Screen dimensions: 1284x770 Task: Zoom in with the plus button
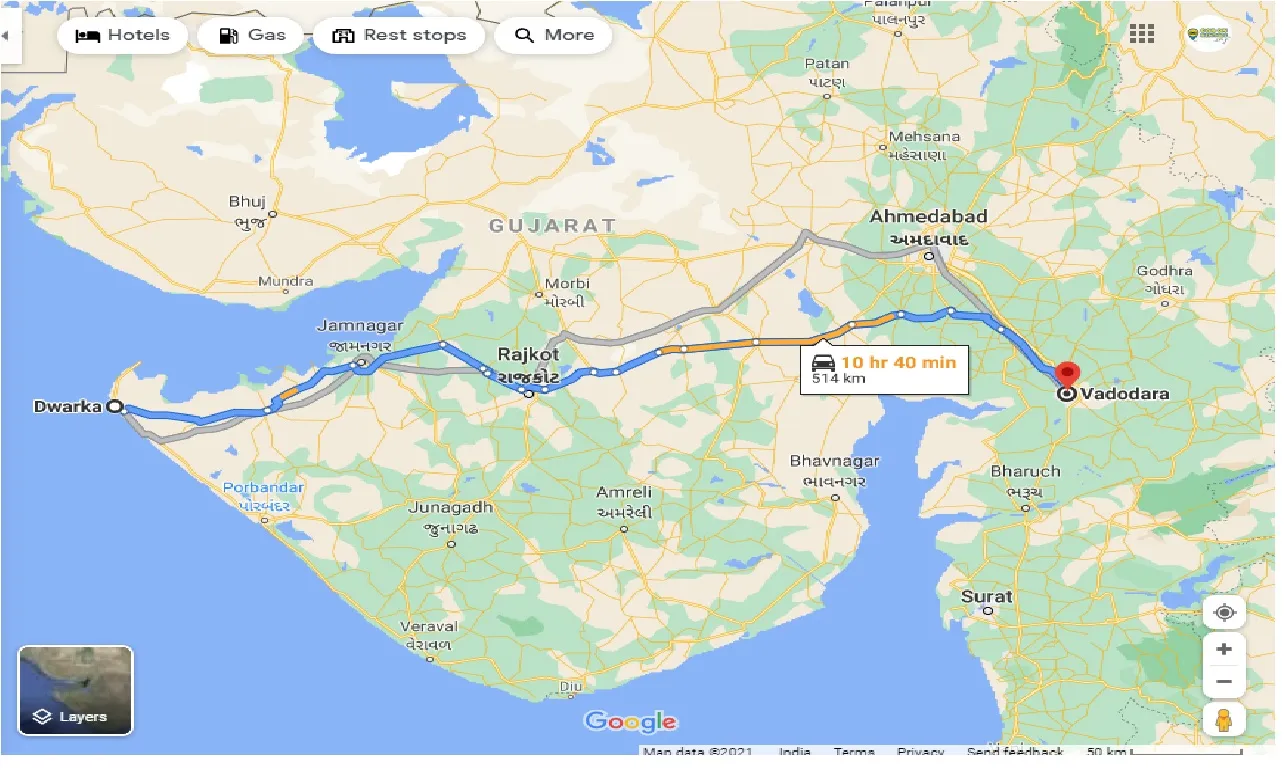(1224, 649)
